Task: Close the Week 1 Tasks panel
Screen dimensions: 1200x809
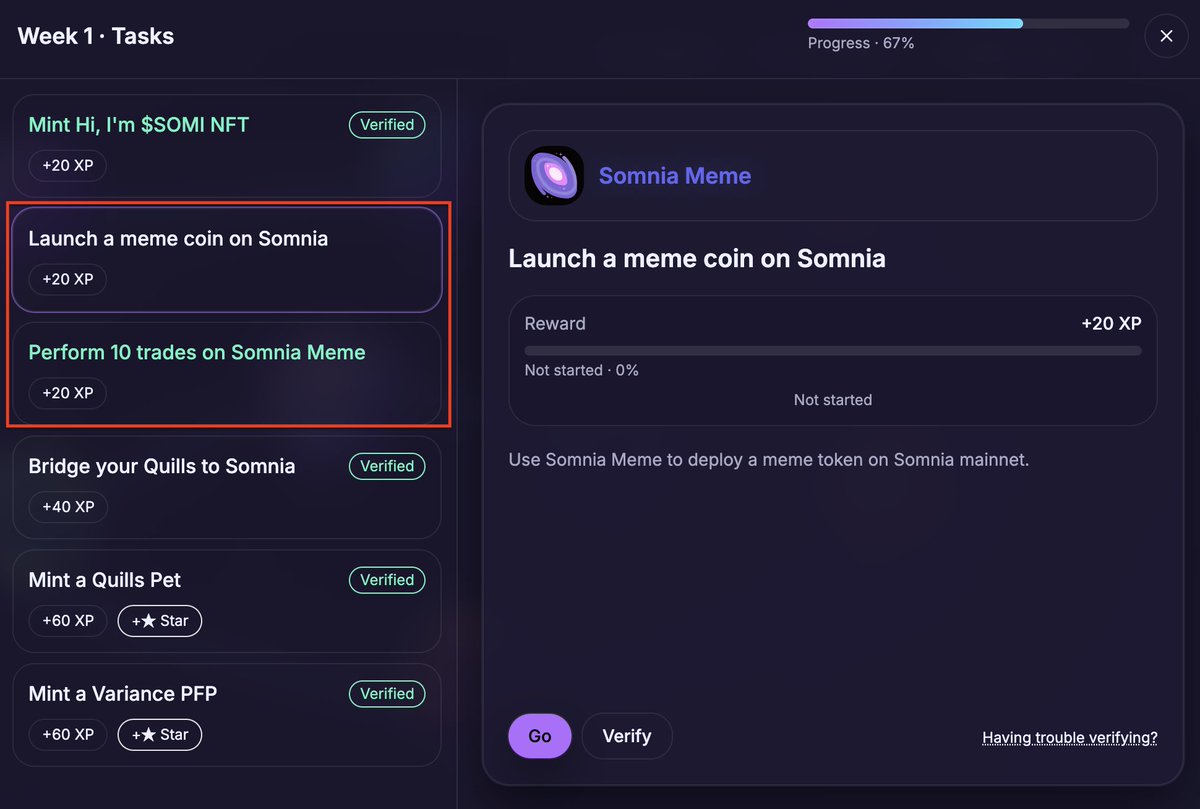Action: pos(1166,36)
